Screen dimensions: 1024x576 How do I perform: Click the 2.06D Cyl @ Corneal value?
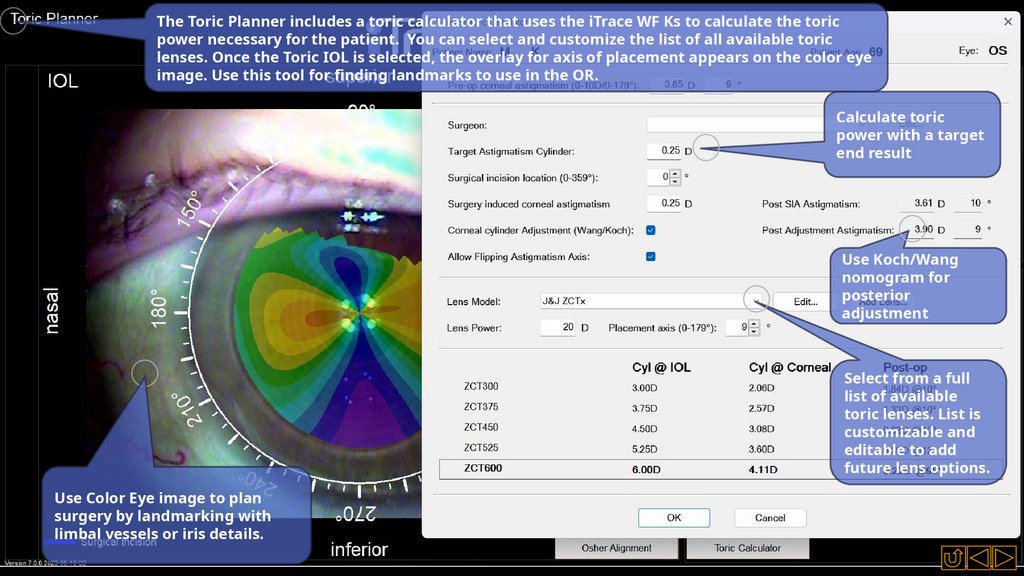(761, 388)
